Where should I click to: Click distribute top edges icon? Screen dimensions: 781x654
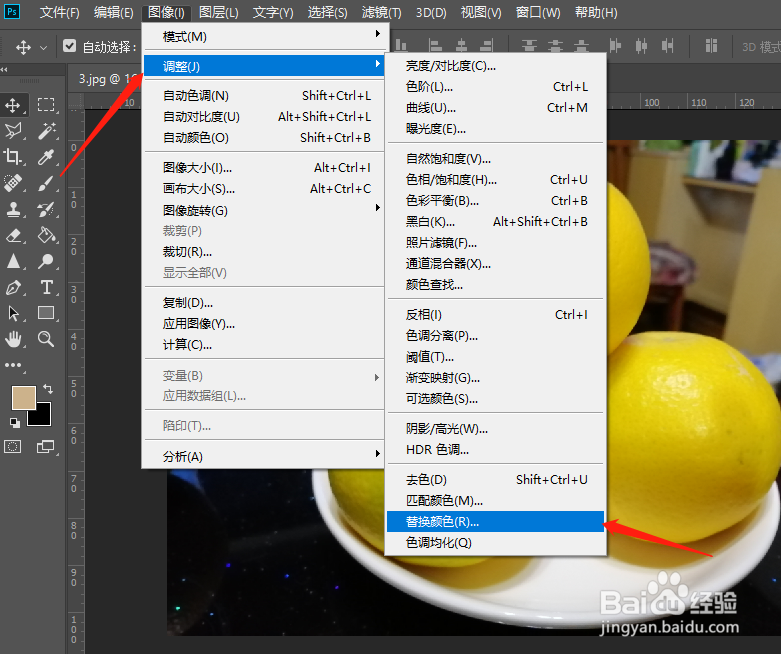coord(529,46)
